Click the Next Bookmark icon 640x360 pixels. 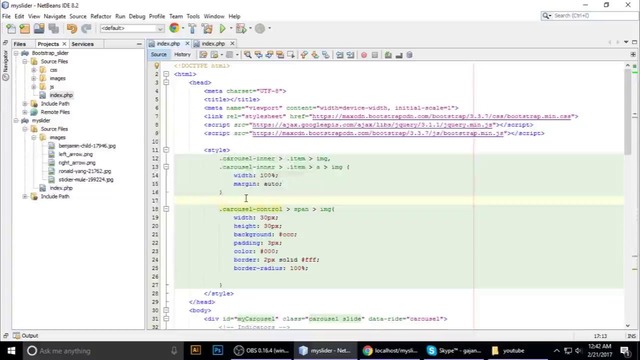[x=315, y=55]
